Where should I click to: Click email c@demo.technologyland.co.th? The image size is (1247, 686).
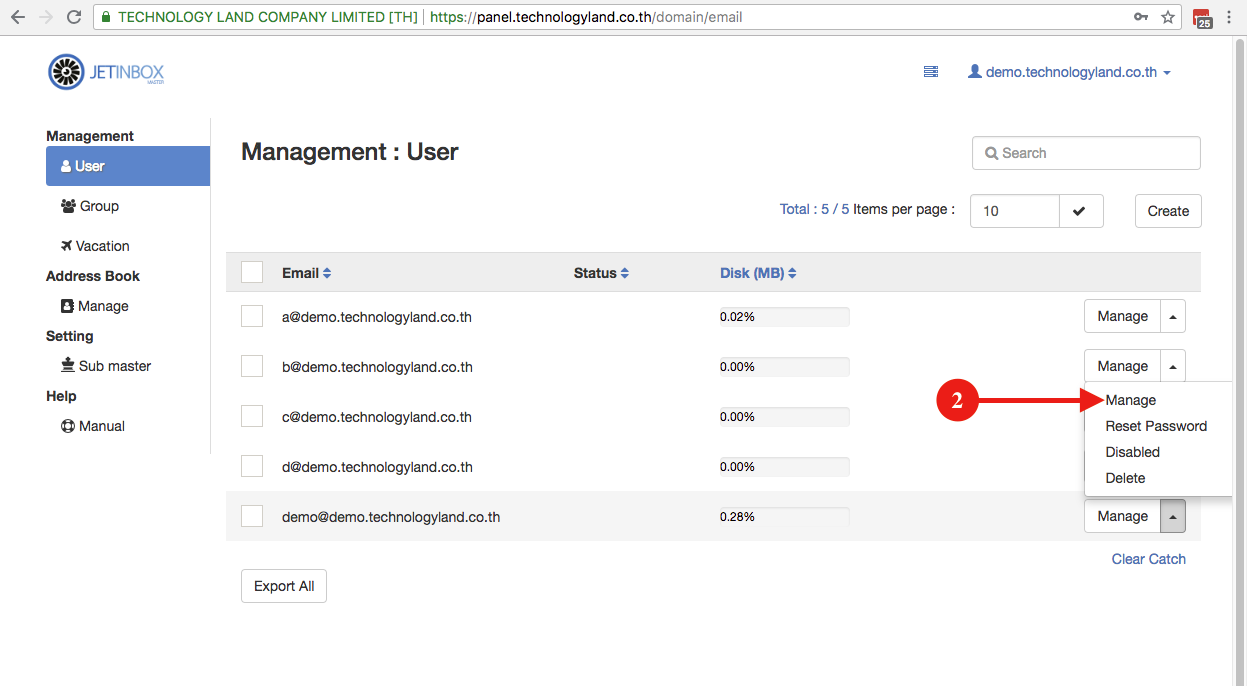(x=377, y=417)
